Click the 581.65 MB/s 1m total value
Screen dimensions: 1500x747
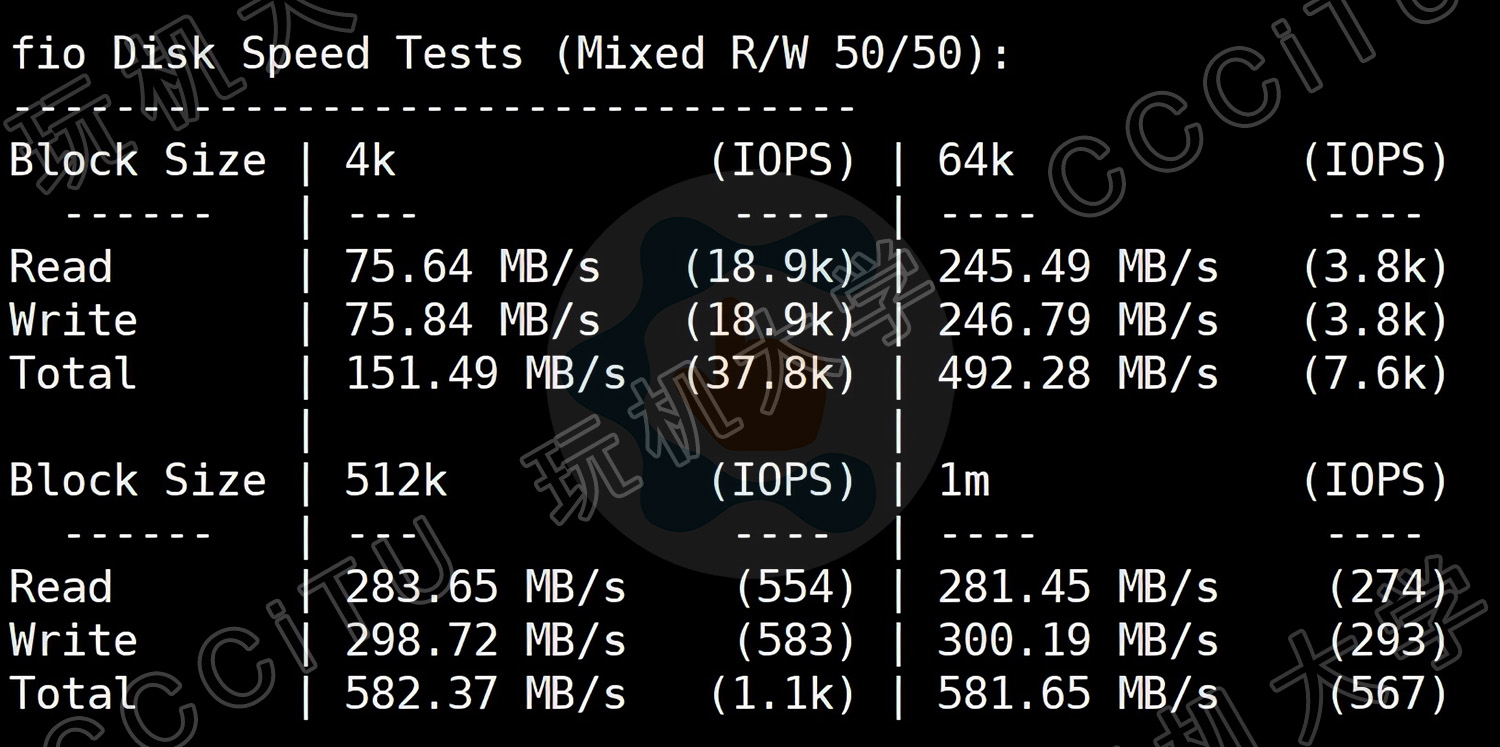coord(1078,693)
